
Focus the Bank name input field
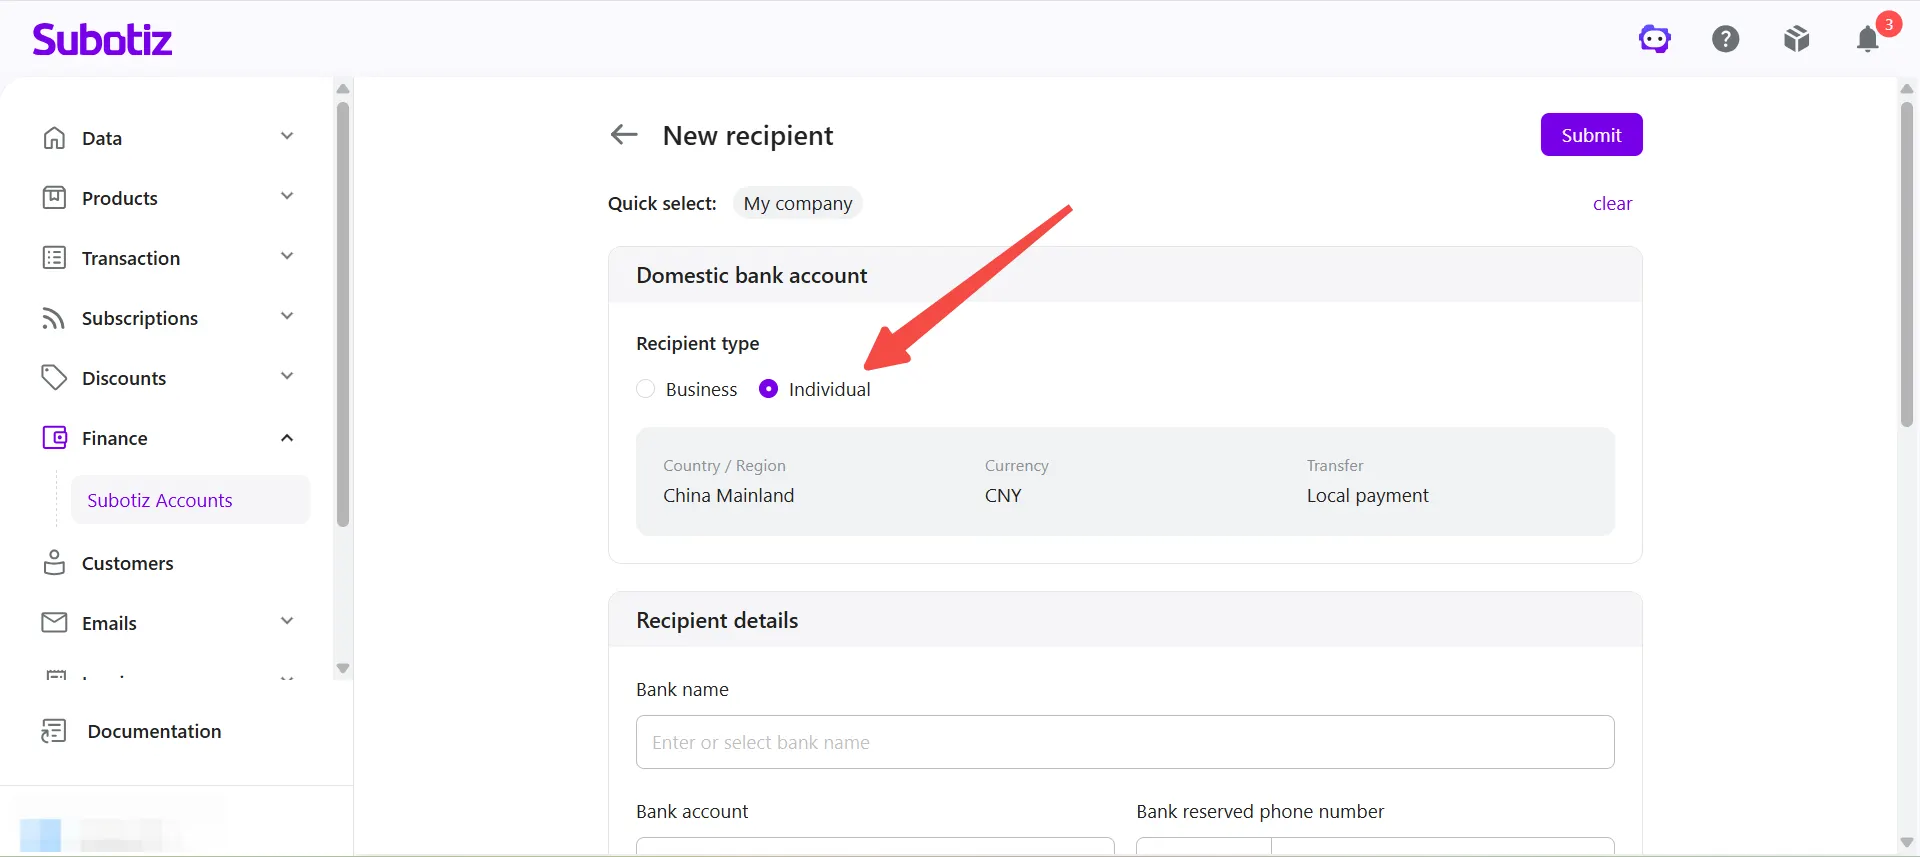click(1125, 742)
